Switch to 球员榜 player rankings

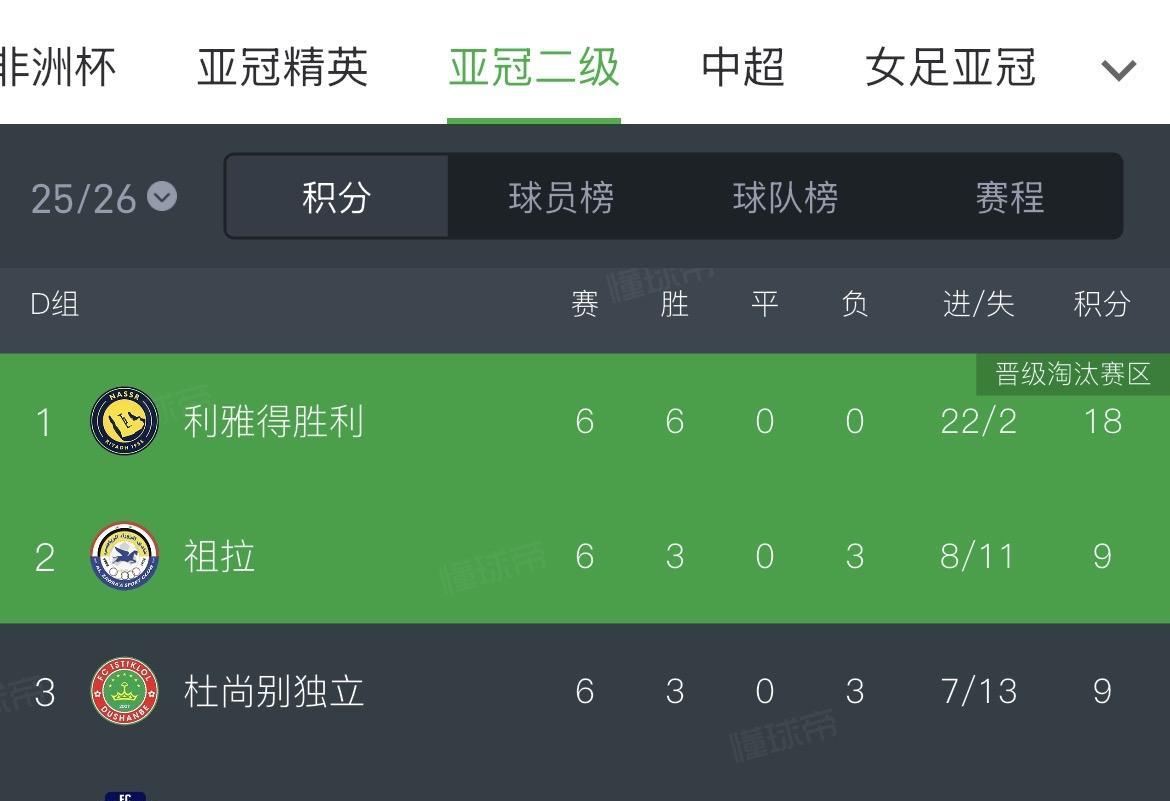point(561,197)
